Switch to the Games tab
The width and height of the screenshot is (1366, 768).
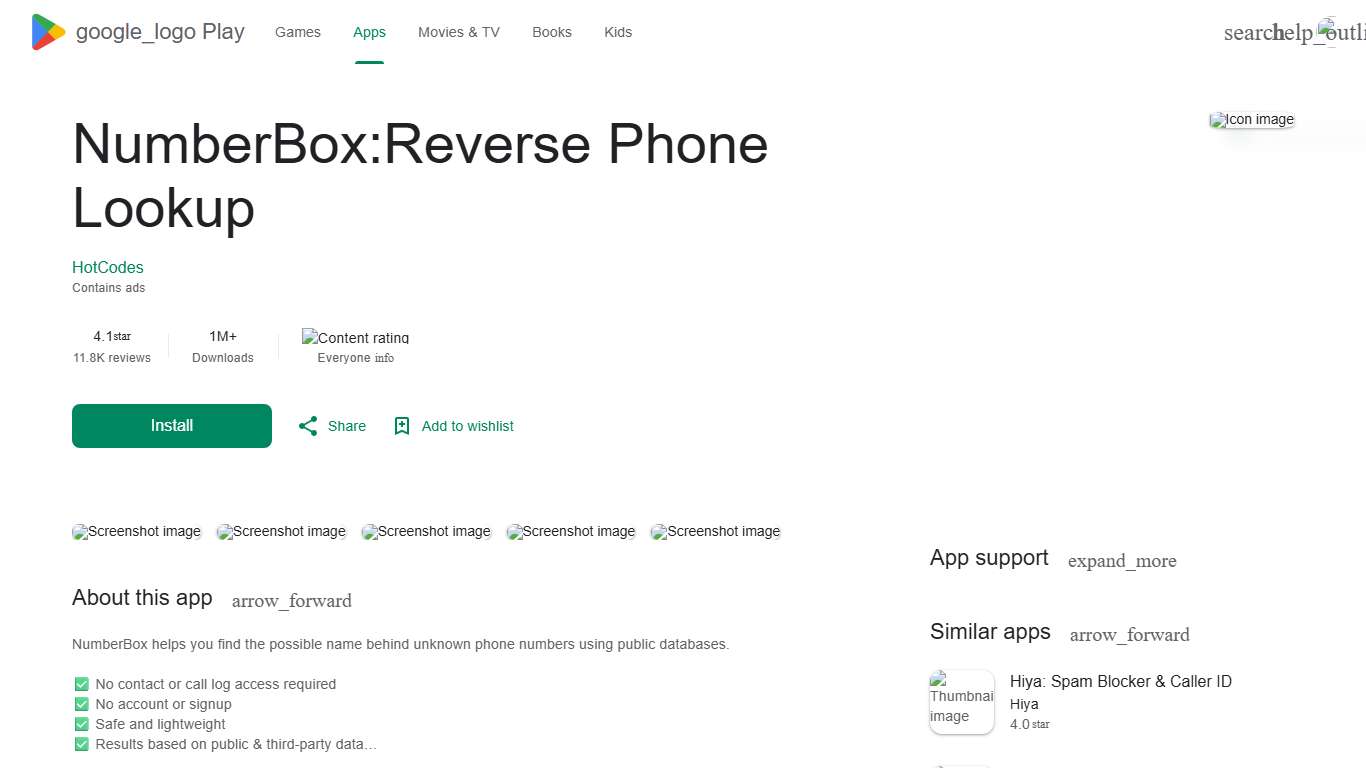pos(297,31)
